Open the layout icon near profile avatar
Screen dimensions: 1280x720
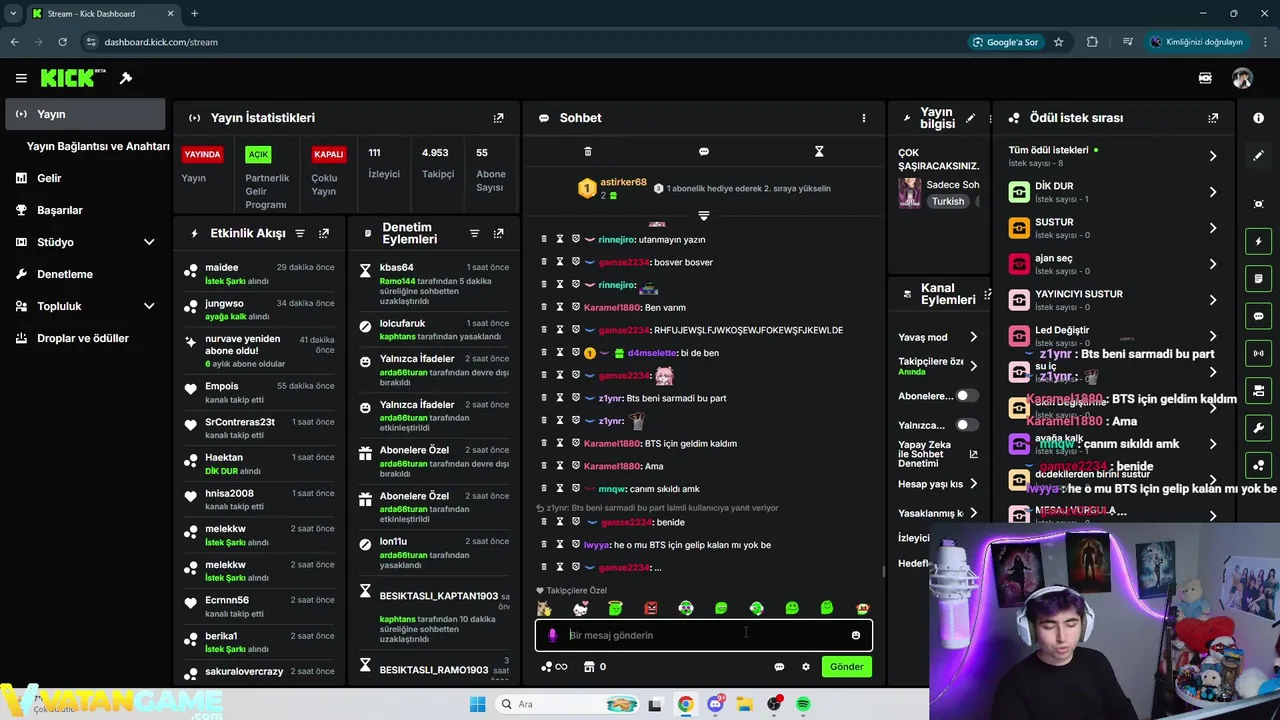click(1205, 78)
